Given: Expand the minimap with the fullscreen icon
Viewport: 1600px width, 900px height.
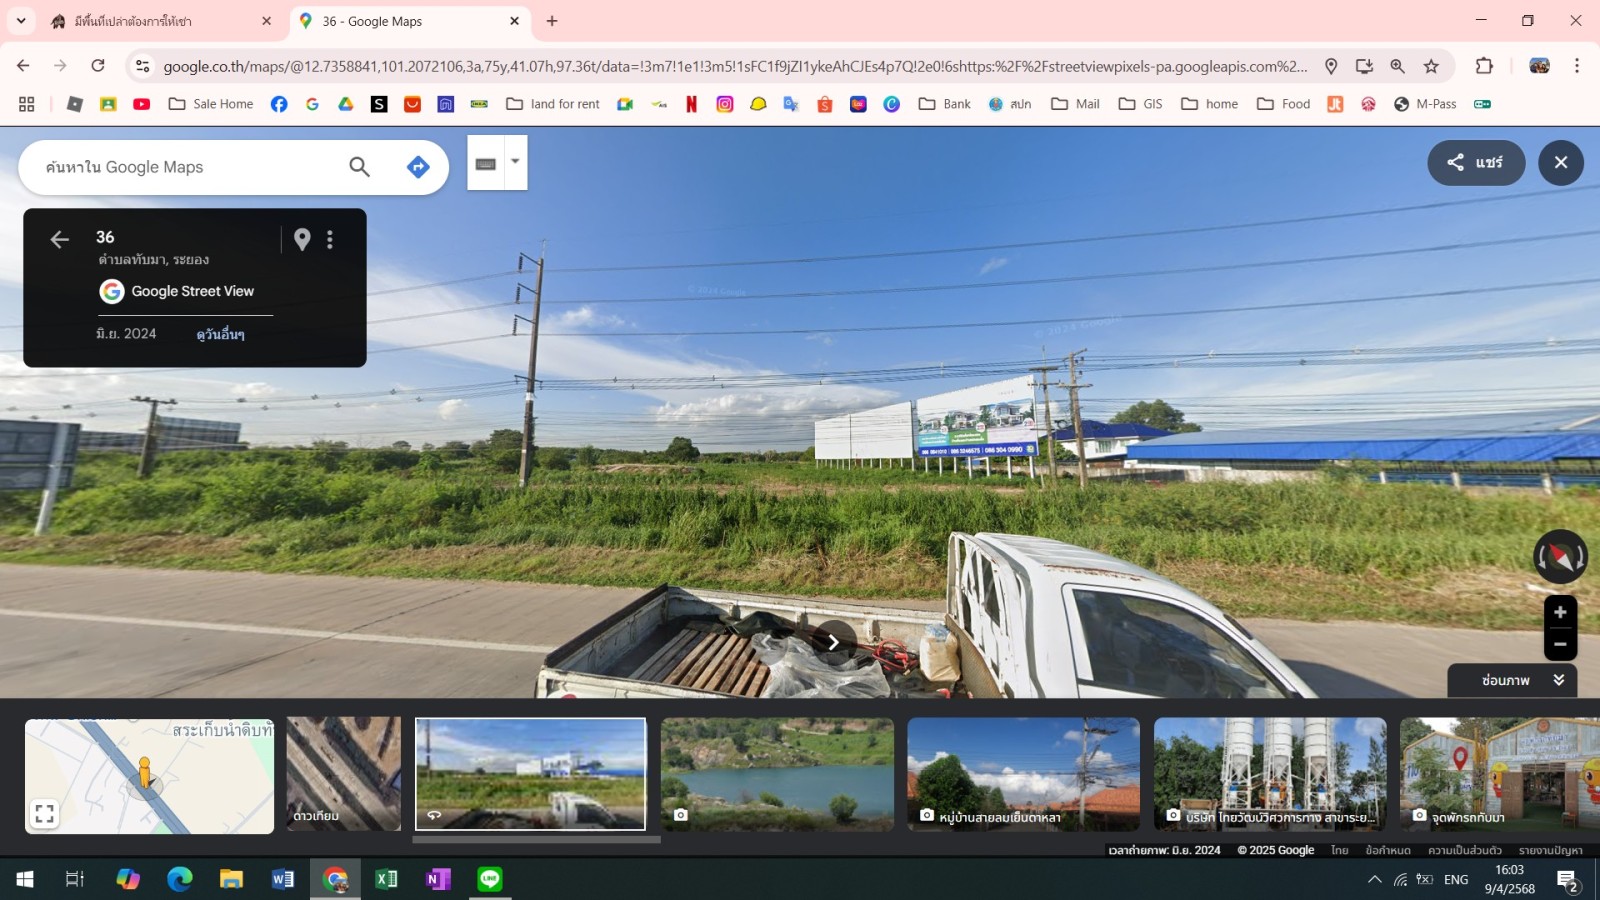Looking at the screenshot, I should pos(44,813).
